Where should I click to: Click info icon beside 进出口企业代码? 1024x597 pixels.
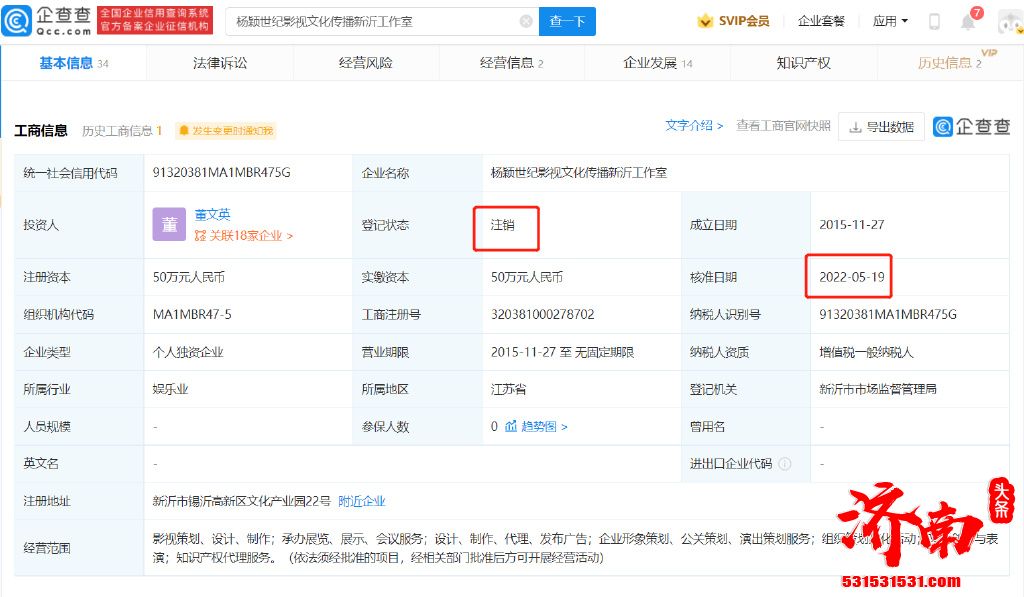(x=785, y=464)
